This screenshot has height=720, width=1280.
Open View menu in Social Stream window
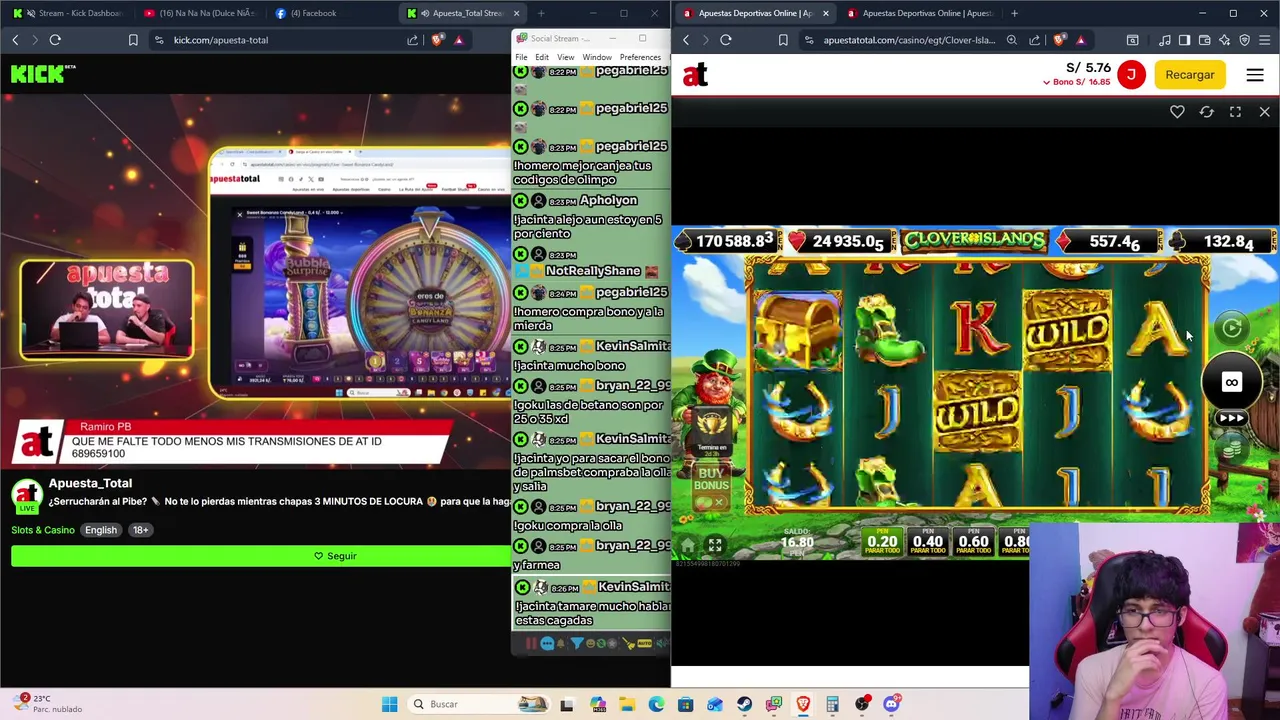(x=565, y=57)
